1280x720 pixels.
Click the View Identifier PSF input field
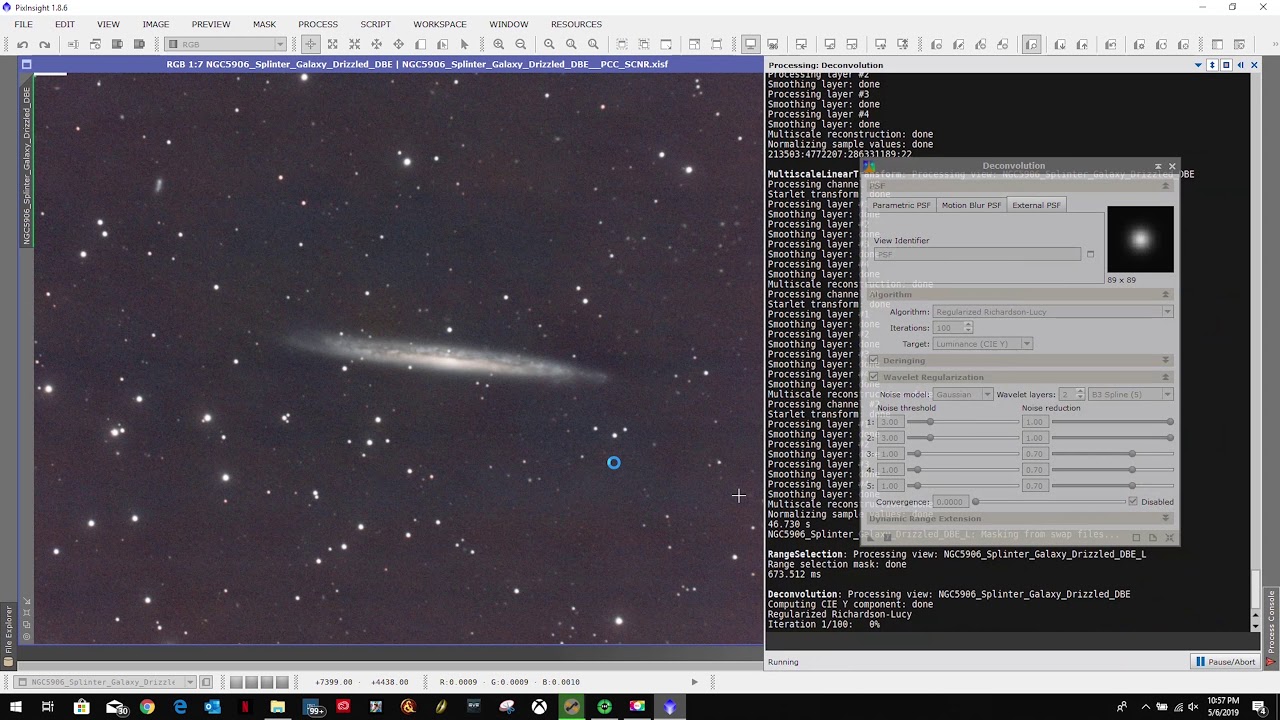point(976,254)
